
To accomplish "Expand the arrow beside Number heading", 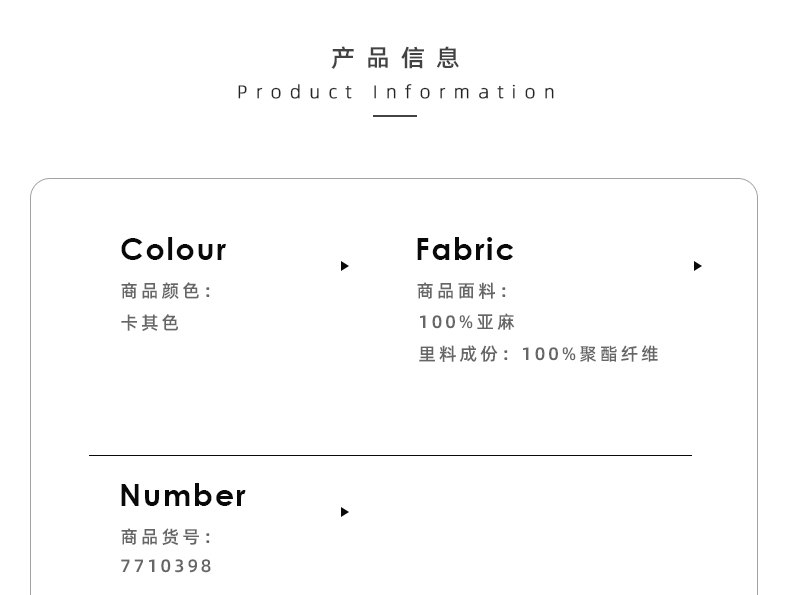I will (x=344, y=512).
